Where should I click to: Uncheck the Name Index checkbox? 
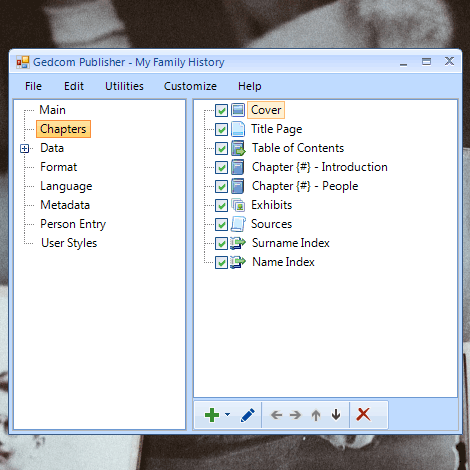221,262
